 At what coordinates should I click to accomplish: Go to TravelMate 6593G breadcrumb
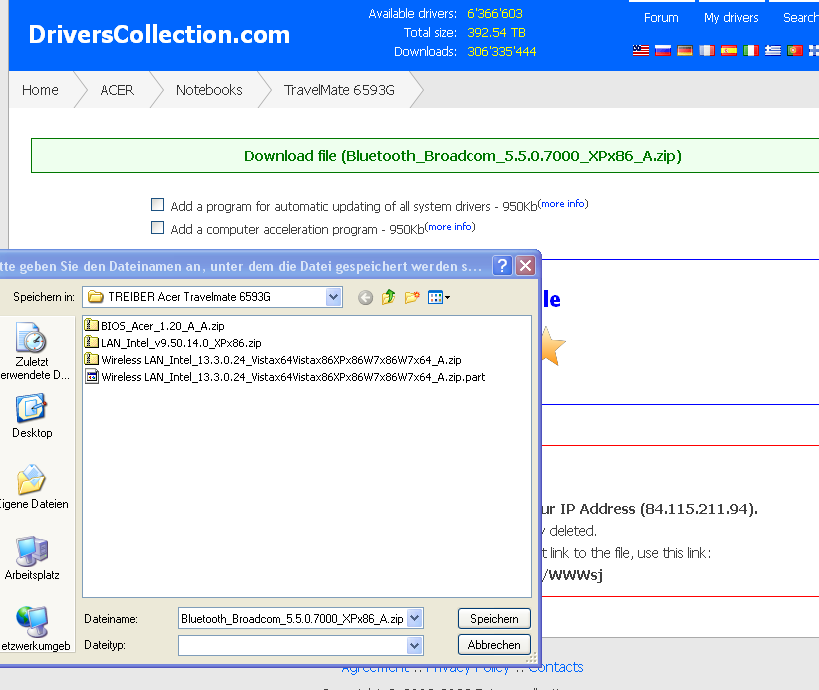tap(339, 90)
